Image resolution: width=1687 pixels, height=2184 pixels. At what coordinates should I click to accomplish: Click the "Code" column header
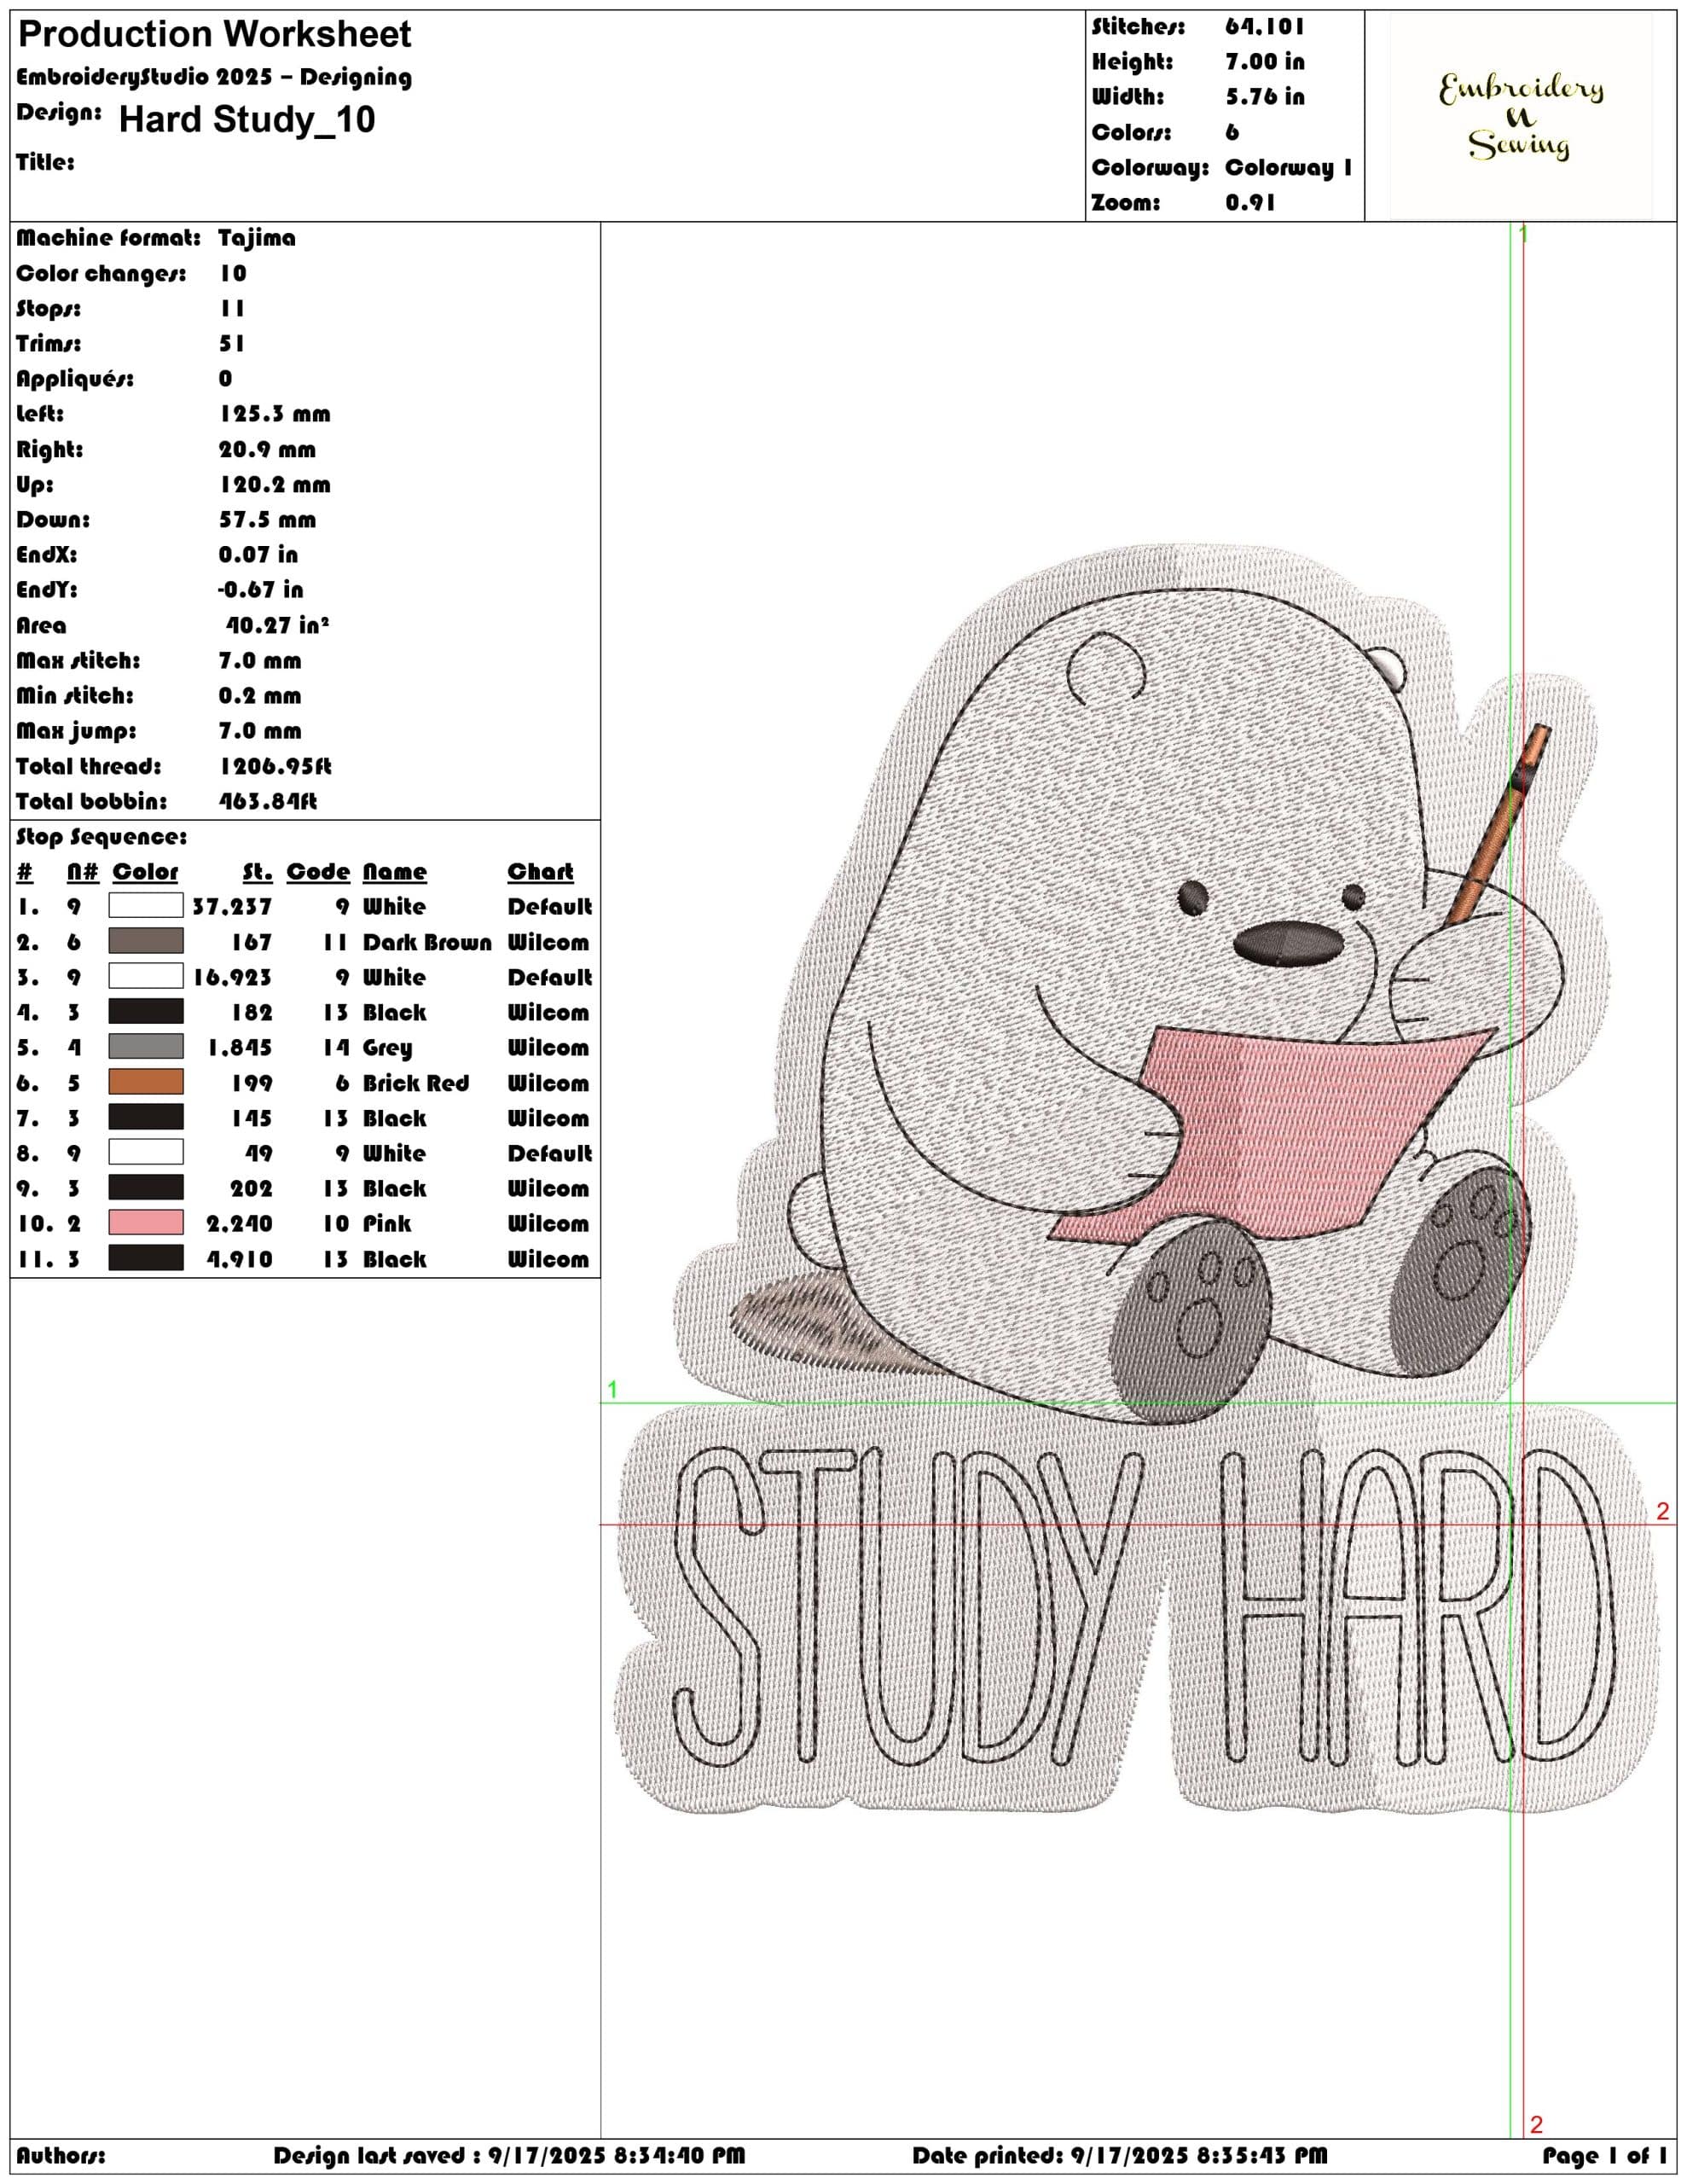pyautogui.click(x=318, y=871)
